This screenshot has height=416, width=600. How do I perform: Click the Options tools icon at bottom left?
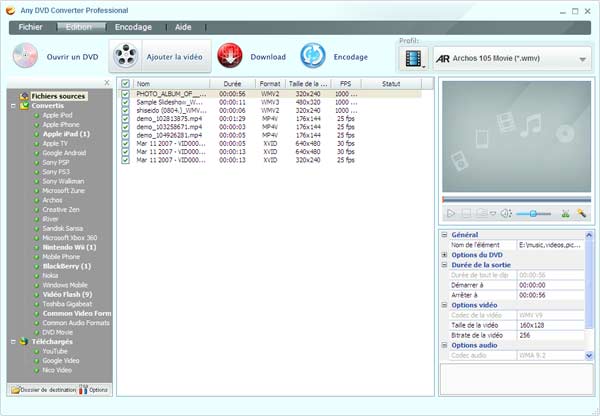[83, 390]
